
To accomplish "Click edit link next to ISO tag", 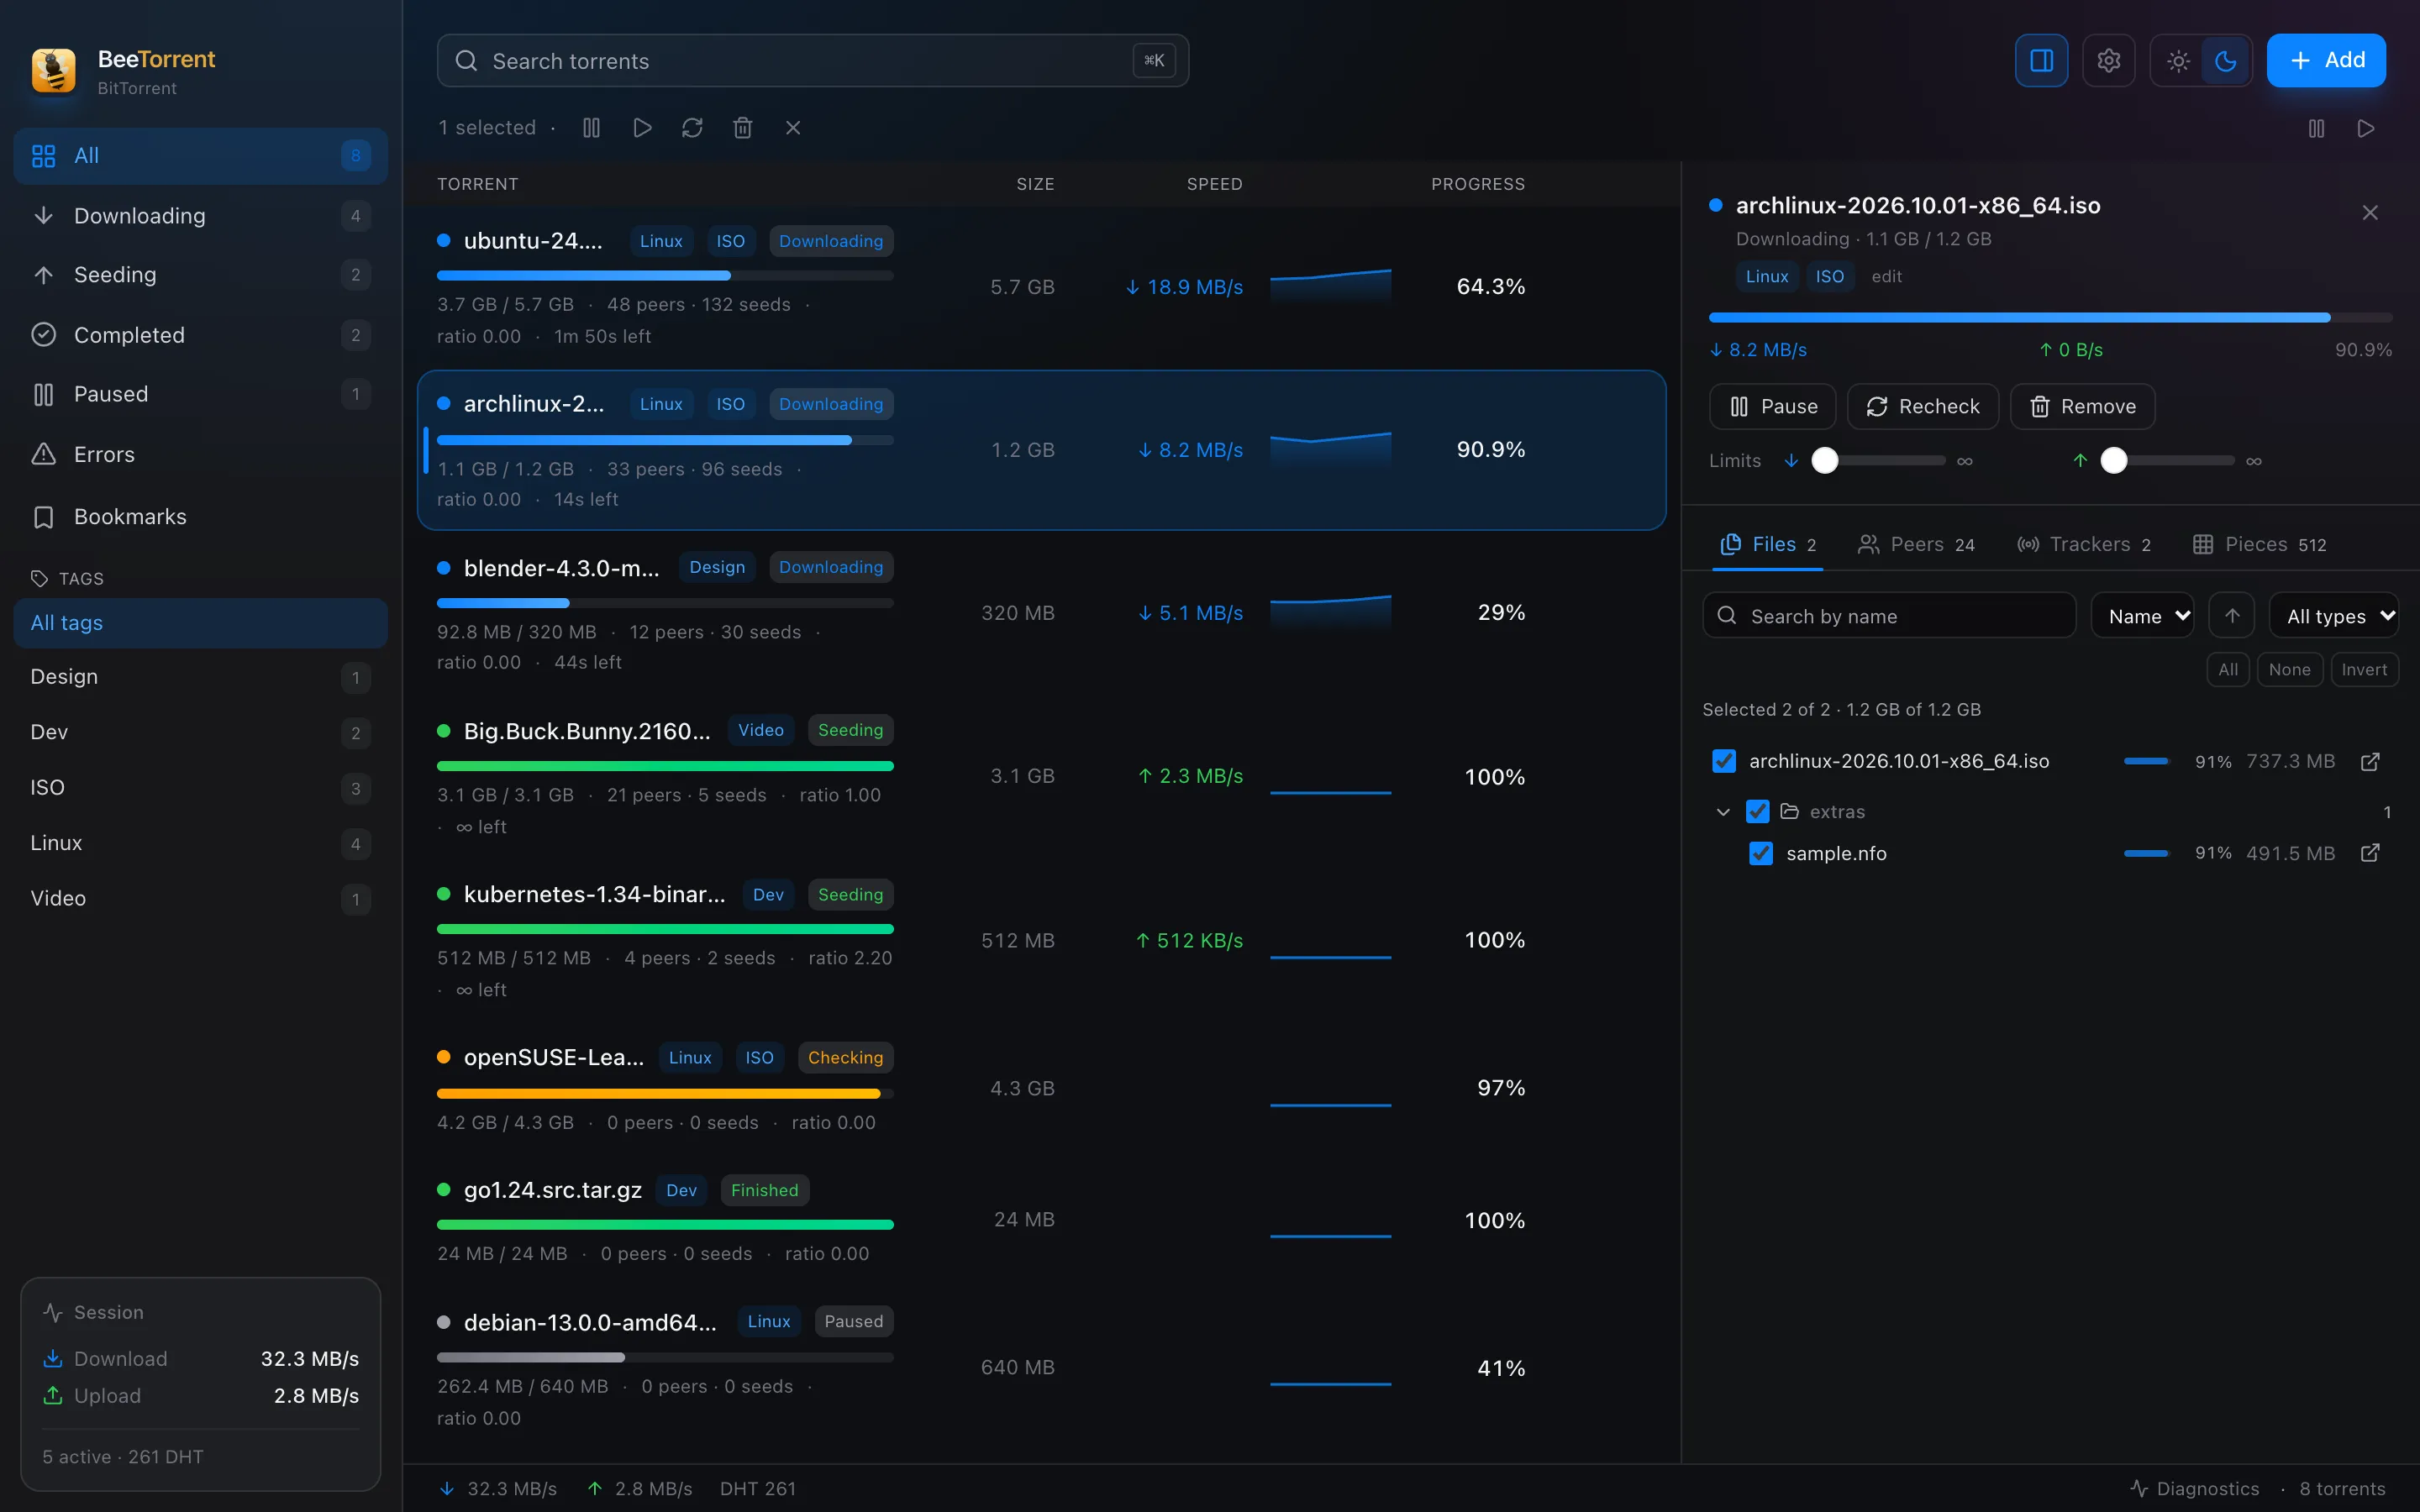I will [x=1886, y=277].
